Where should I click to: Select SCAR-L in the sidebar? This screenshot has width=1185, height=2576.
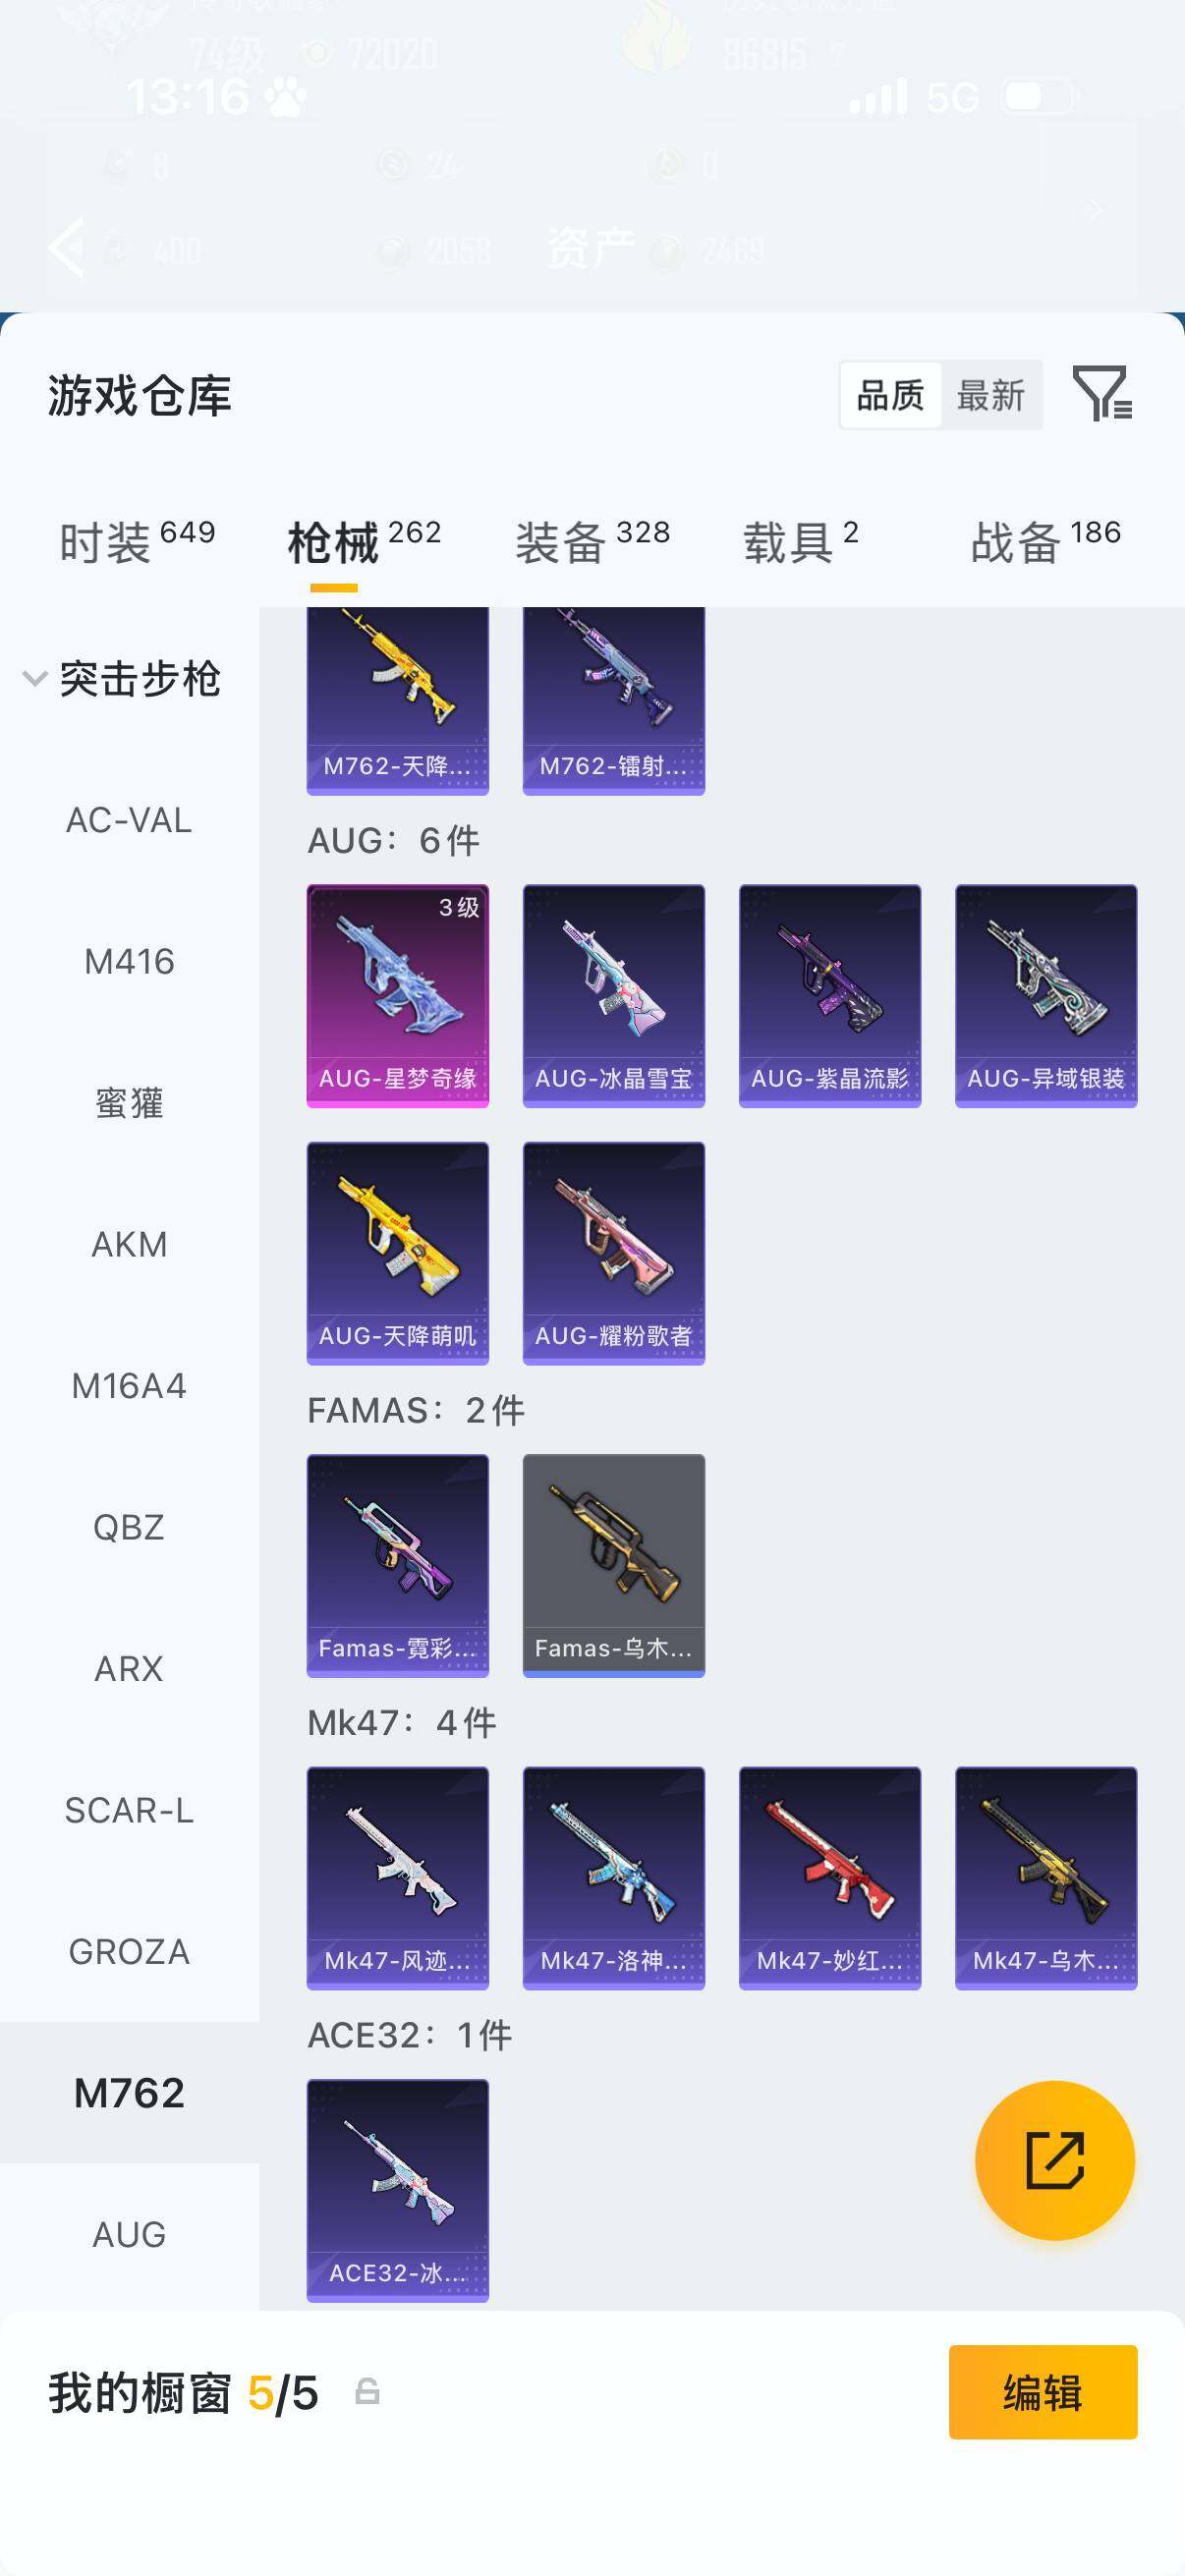pos(129,1810)
